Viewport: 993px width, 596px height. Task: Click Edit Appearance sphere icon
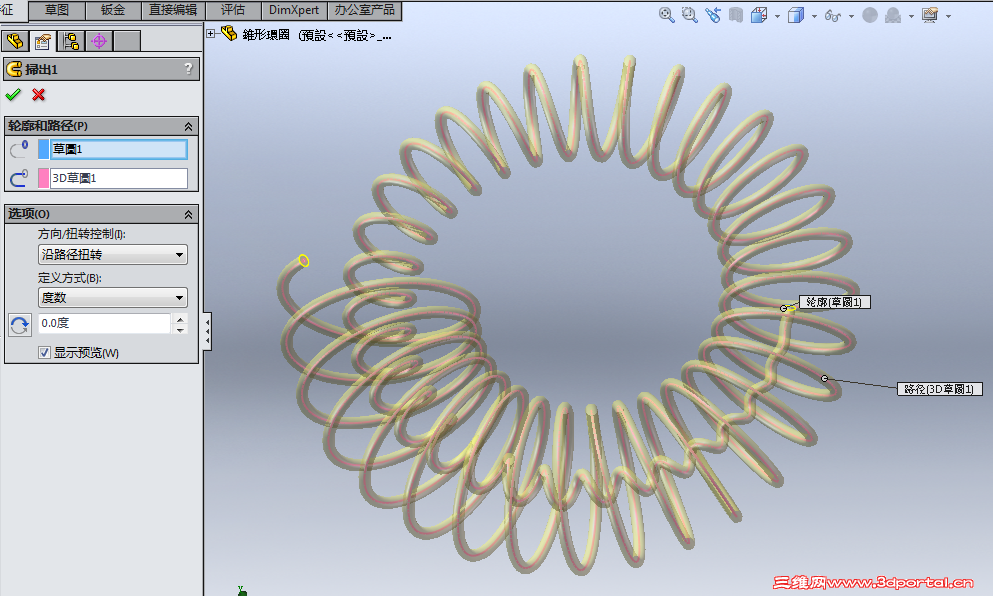point(870,15)
